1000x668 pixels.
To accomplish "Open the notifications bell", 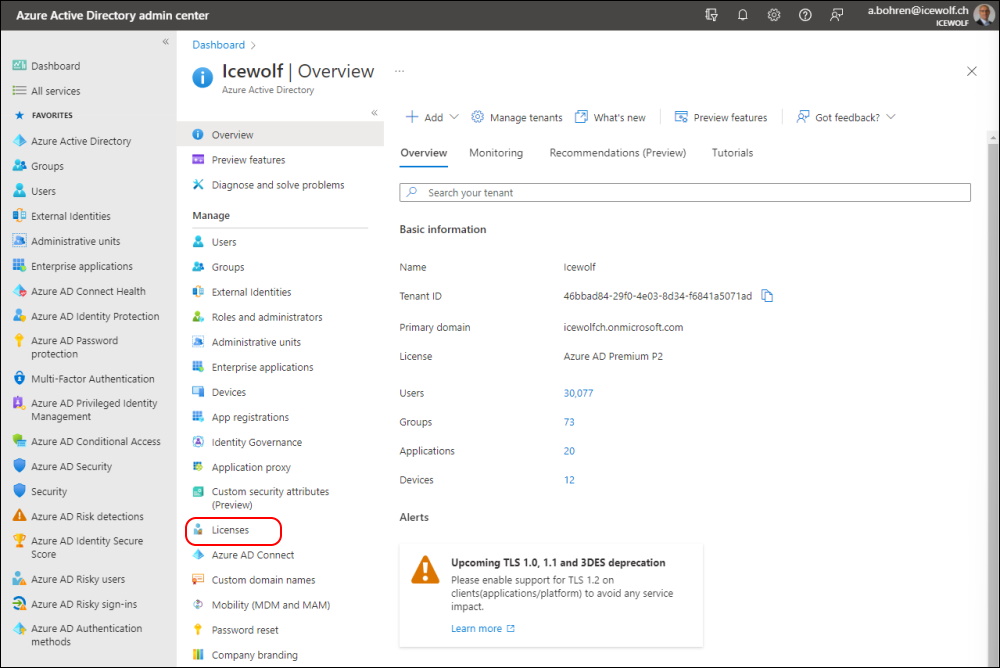I will pyautogui.click(x=742, y=15).
